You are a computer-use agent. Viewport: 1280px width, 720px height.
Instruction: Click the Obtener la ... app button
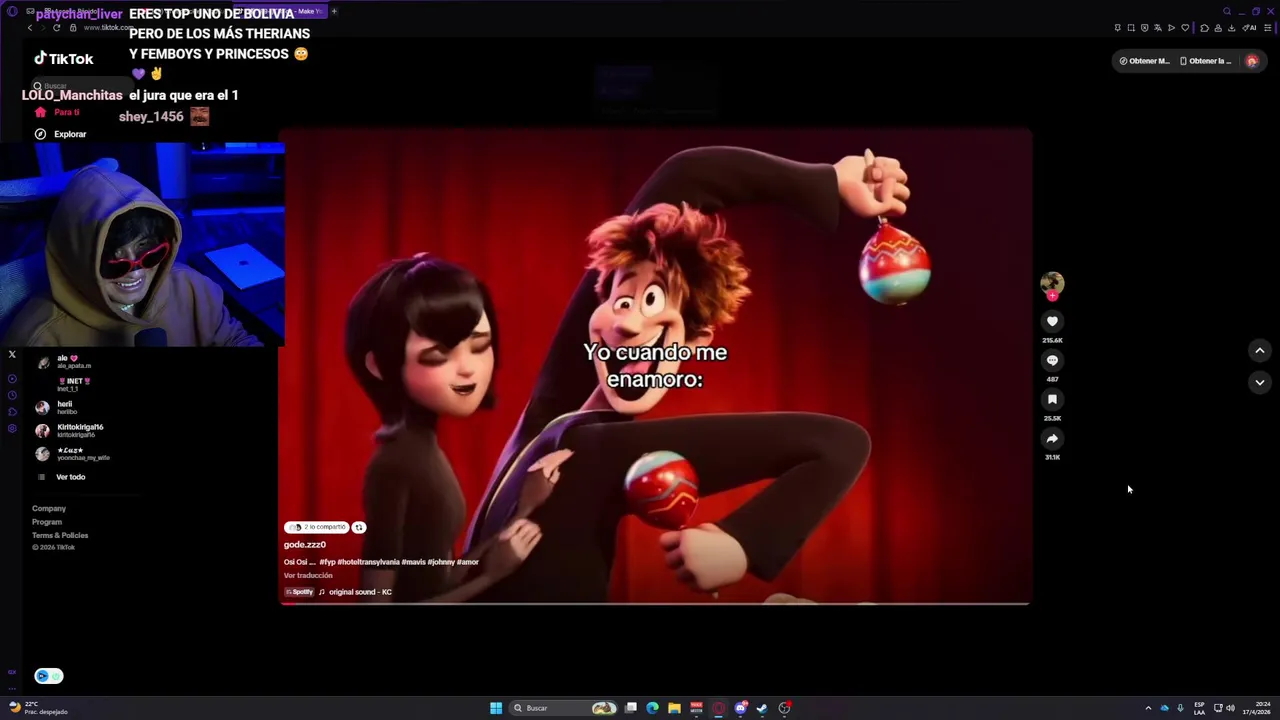tap(1205, 61)
